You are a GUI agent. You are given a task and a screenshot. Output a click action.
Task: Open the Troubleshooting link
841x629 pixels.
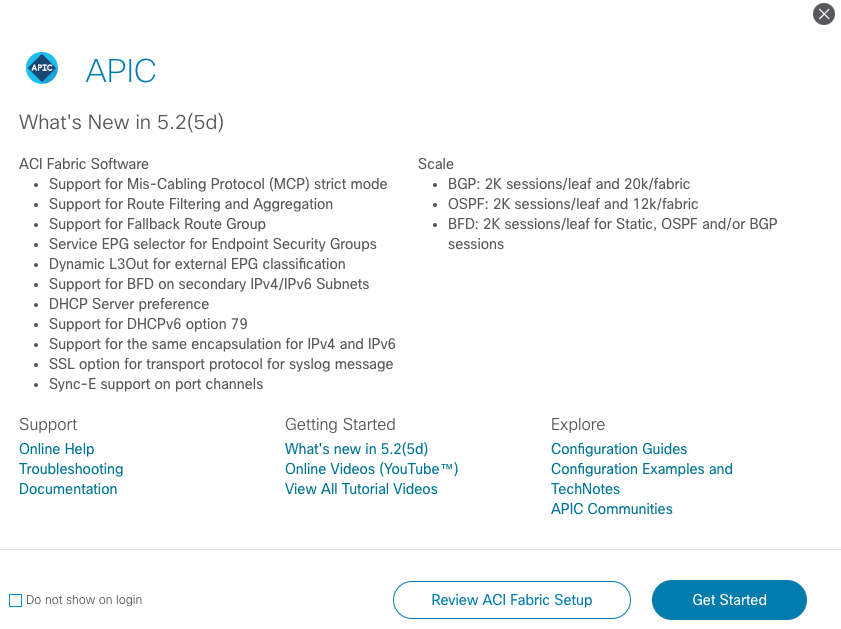71,469
